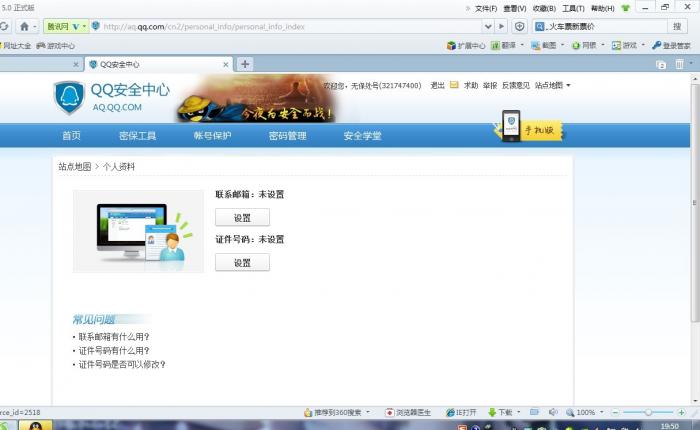The height and width of the screenshot is (430, 700).
Task: Open the 帐号保护 navigation tab
Action: [x=212, y=136]
